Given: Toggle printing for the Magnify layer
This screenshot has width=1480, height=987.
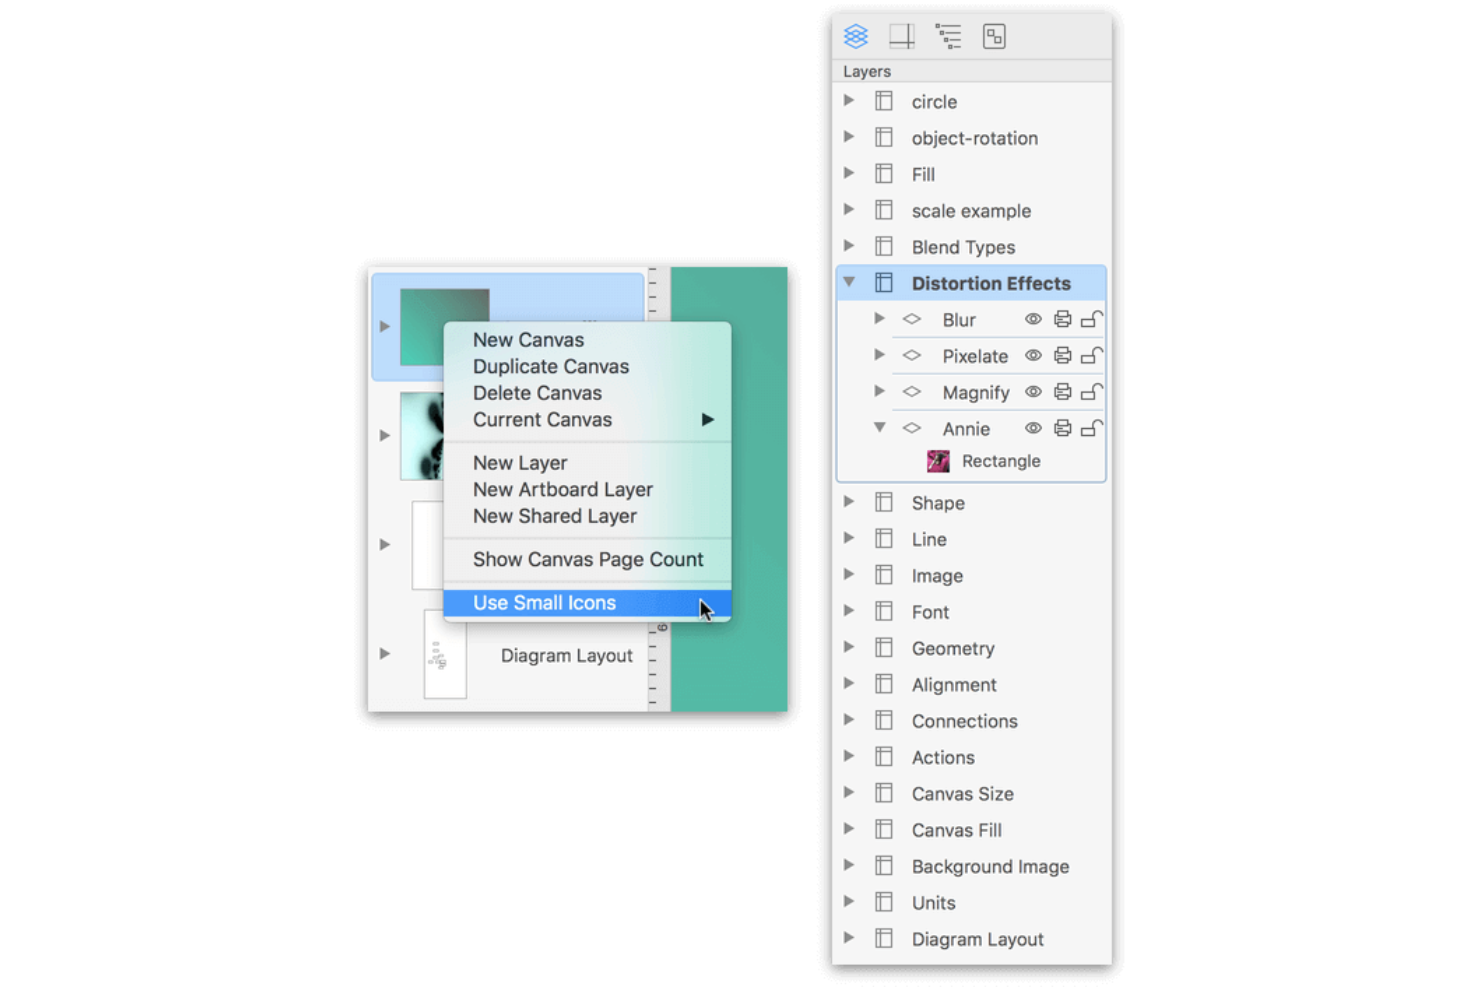Looking at the screenshot, I should (1062, 392).
